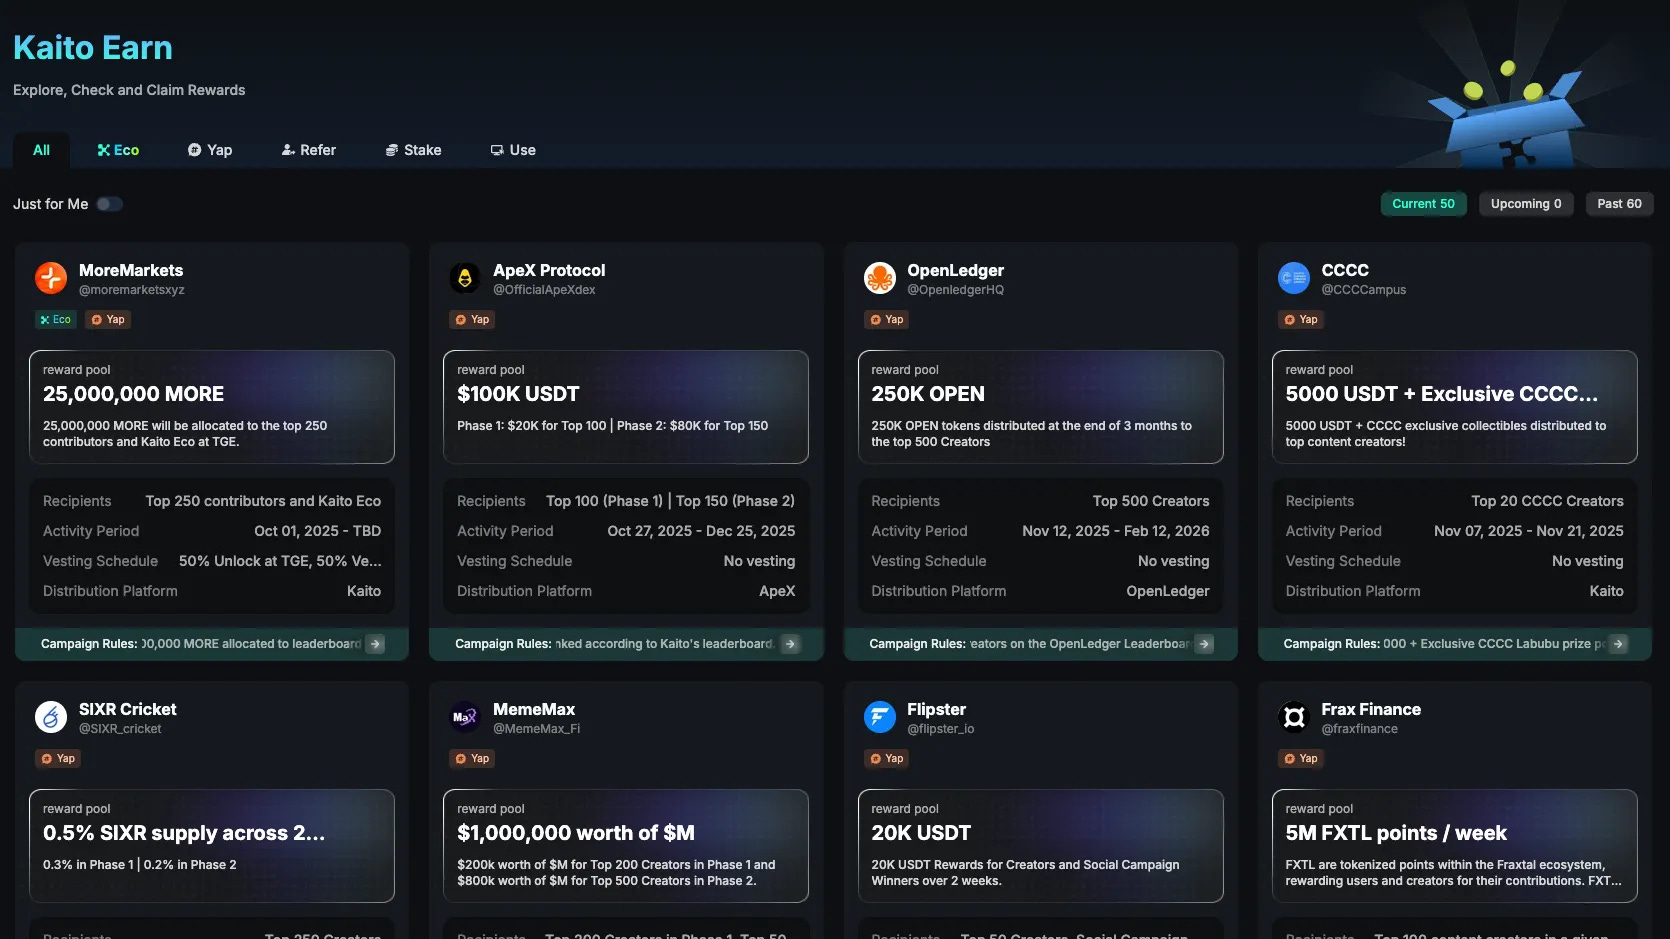Switch to the Use tab
1670x939 pixels.
[513, 150]
